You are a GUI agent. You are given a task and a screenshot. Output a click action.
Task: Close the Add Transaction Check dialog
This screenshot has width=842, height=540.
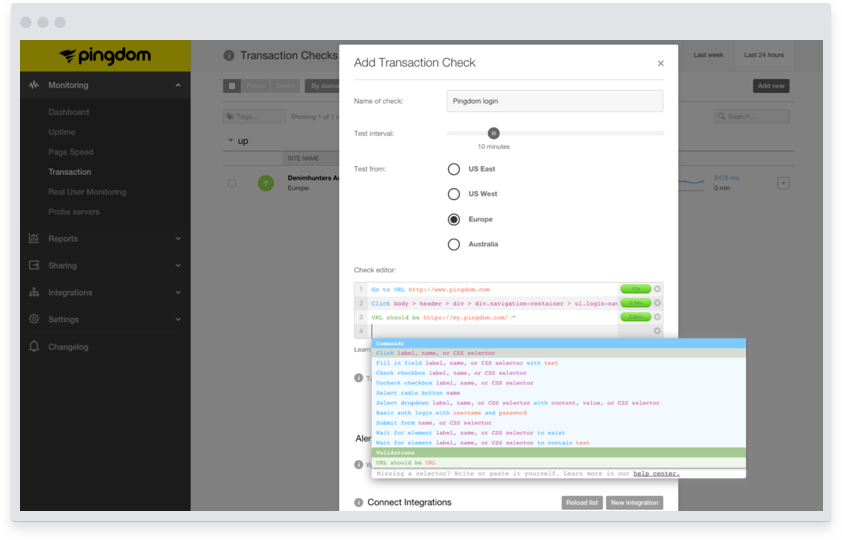click(x=660, y=63)
